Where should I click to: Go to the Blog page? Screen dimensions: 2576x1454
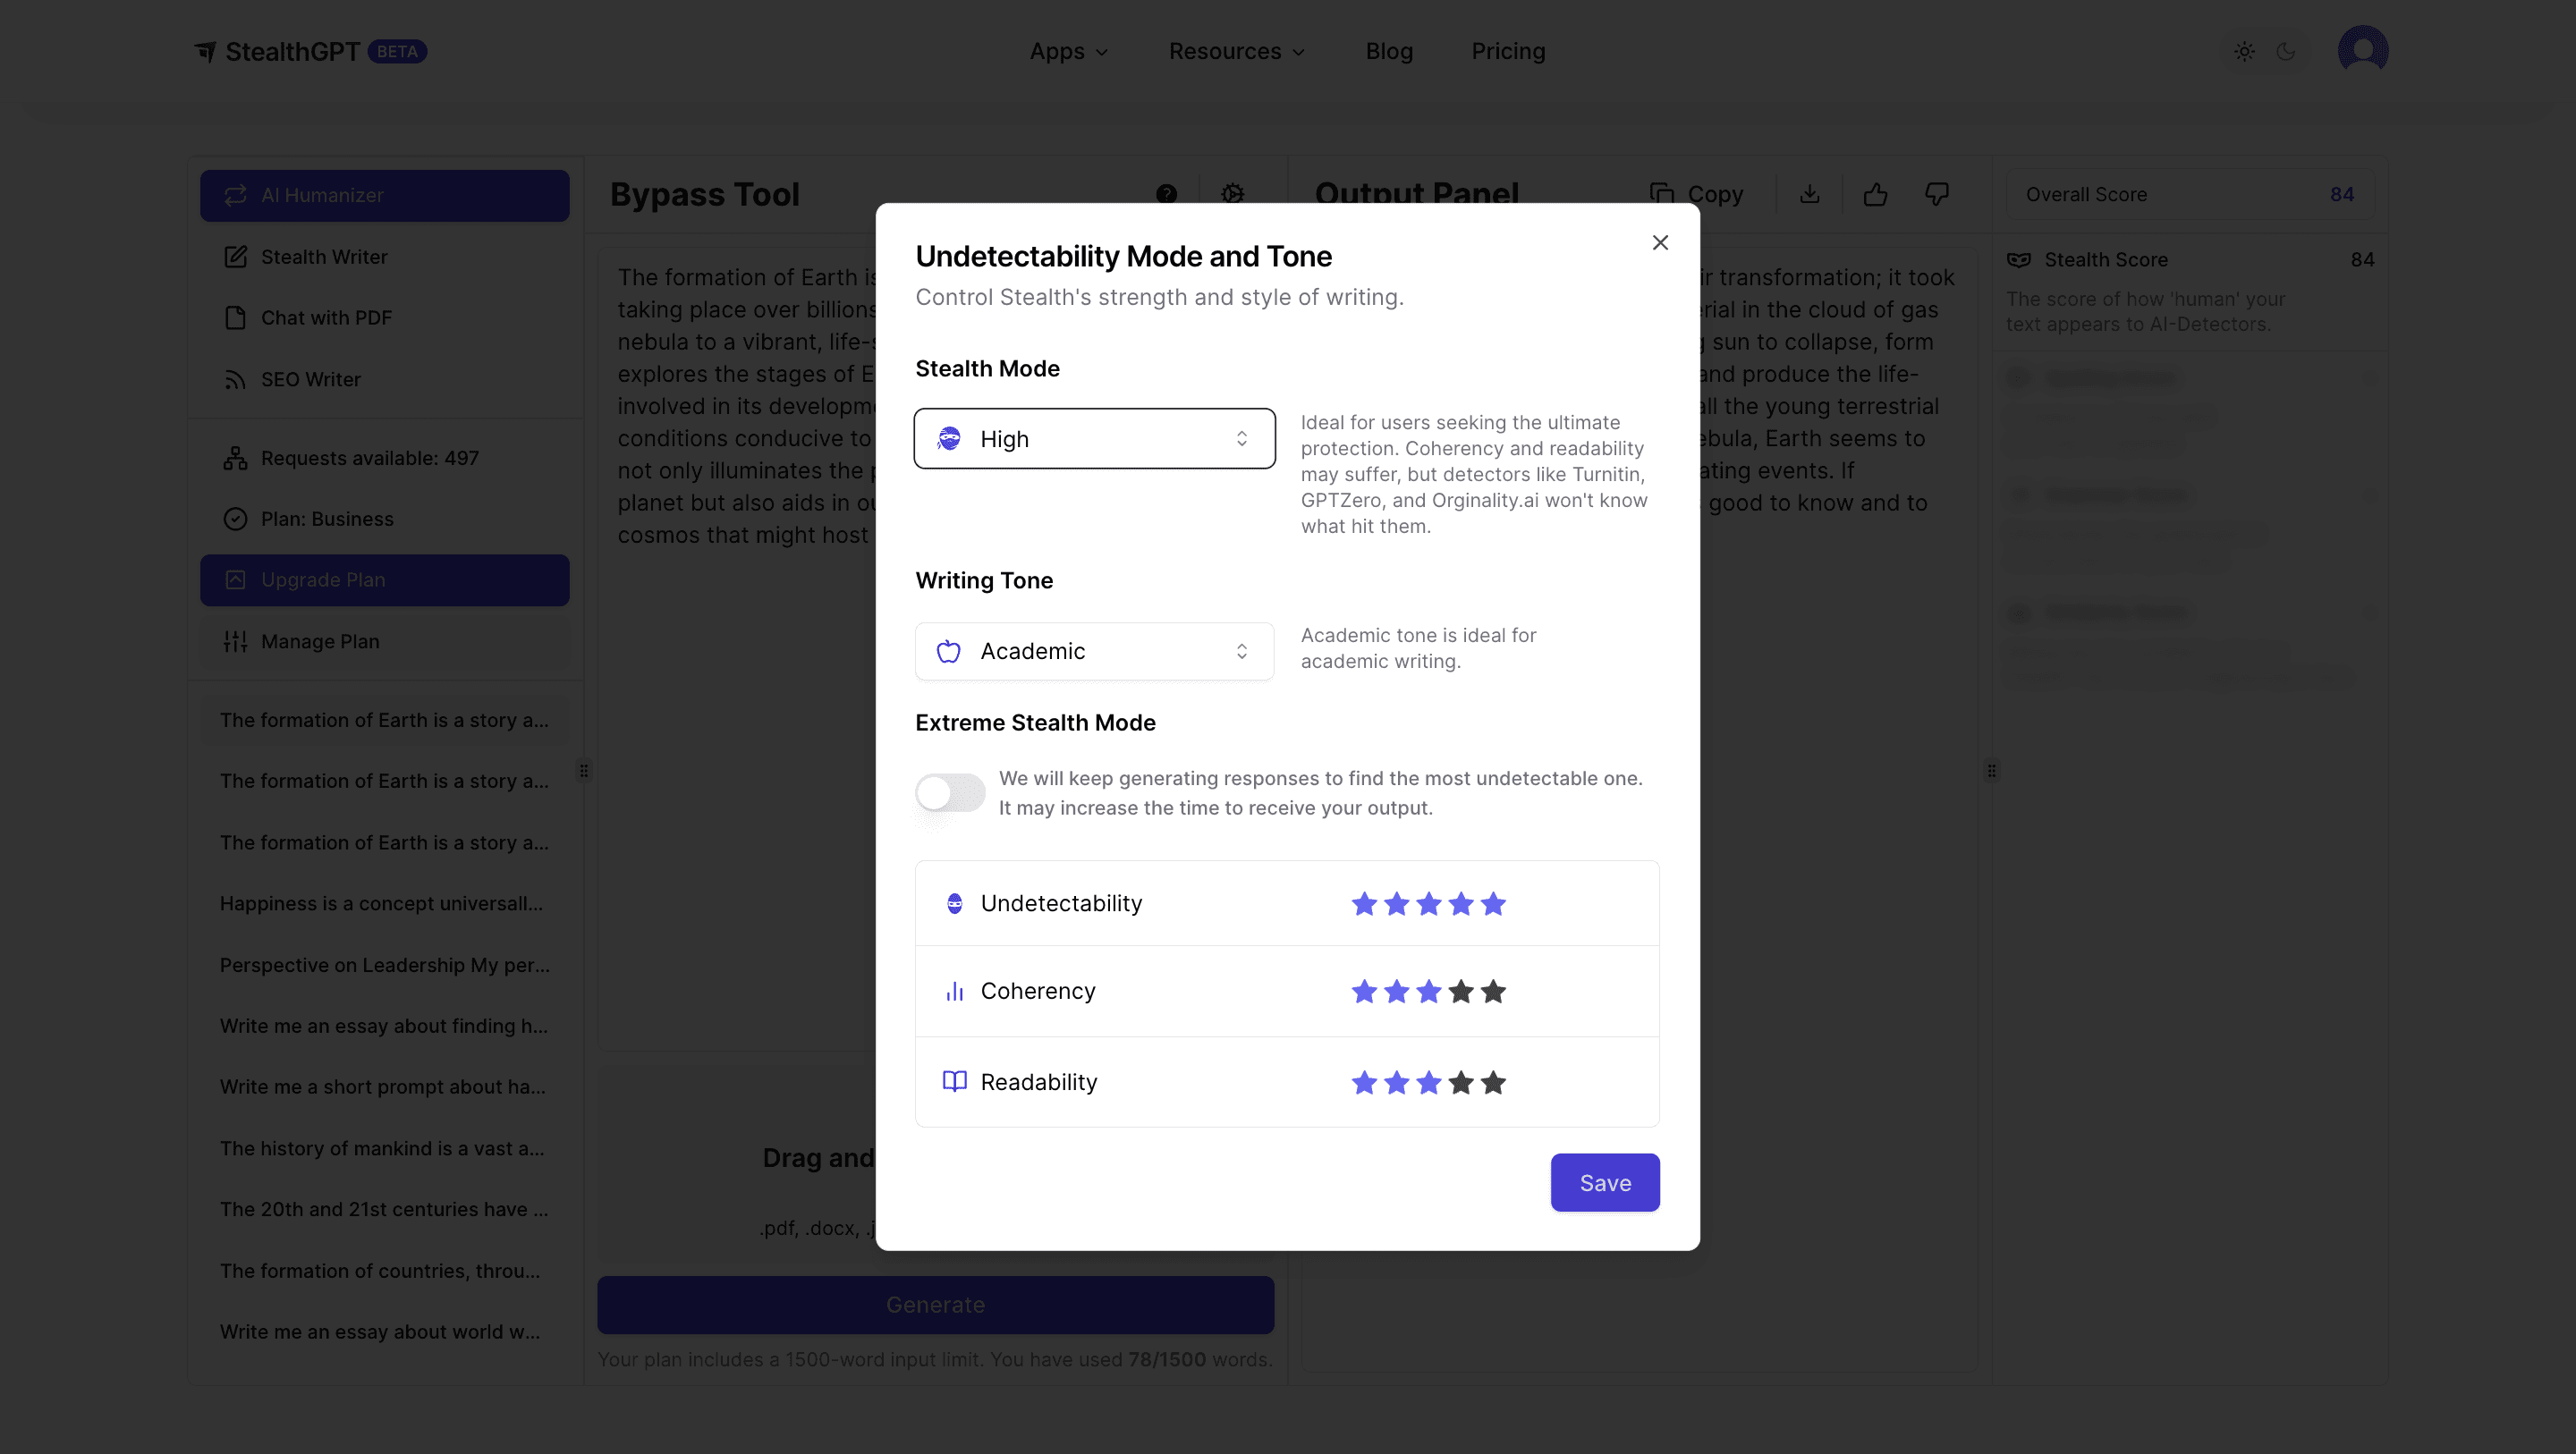pos(1389,51)
